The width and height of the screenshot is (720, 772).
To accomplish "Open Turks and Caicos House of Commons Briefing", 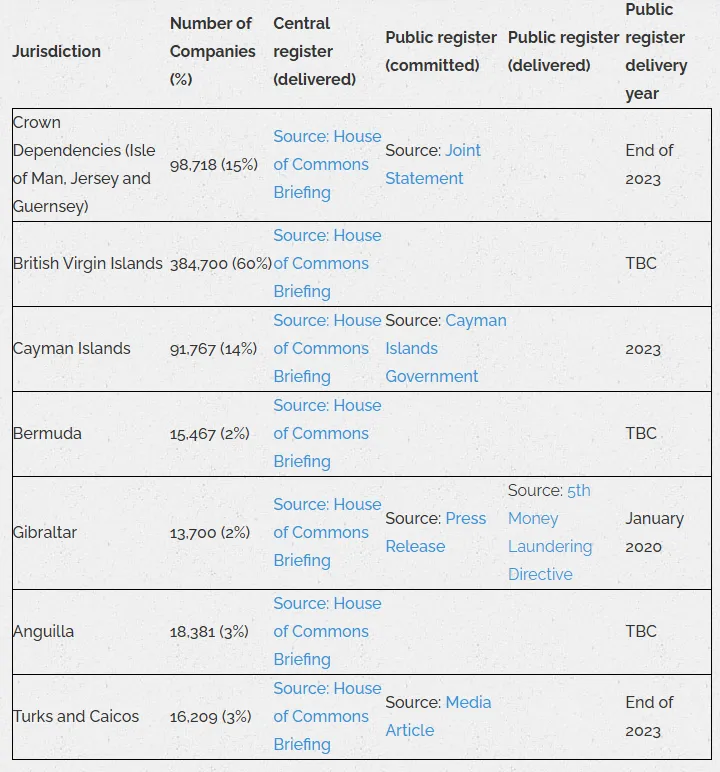I will [x=327, y=717].
